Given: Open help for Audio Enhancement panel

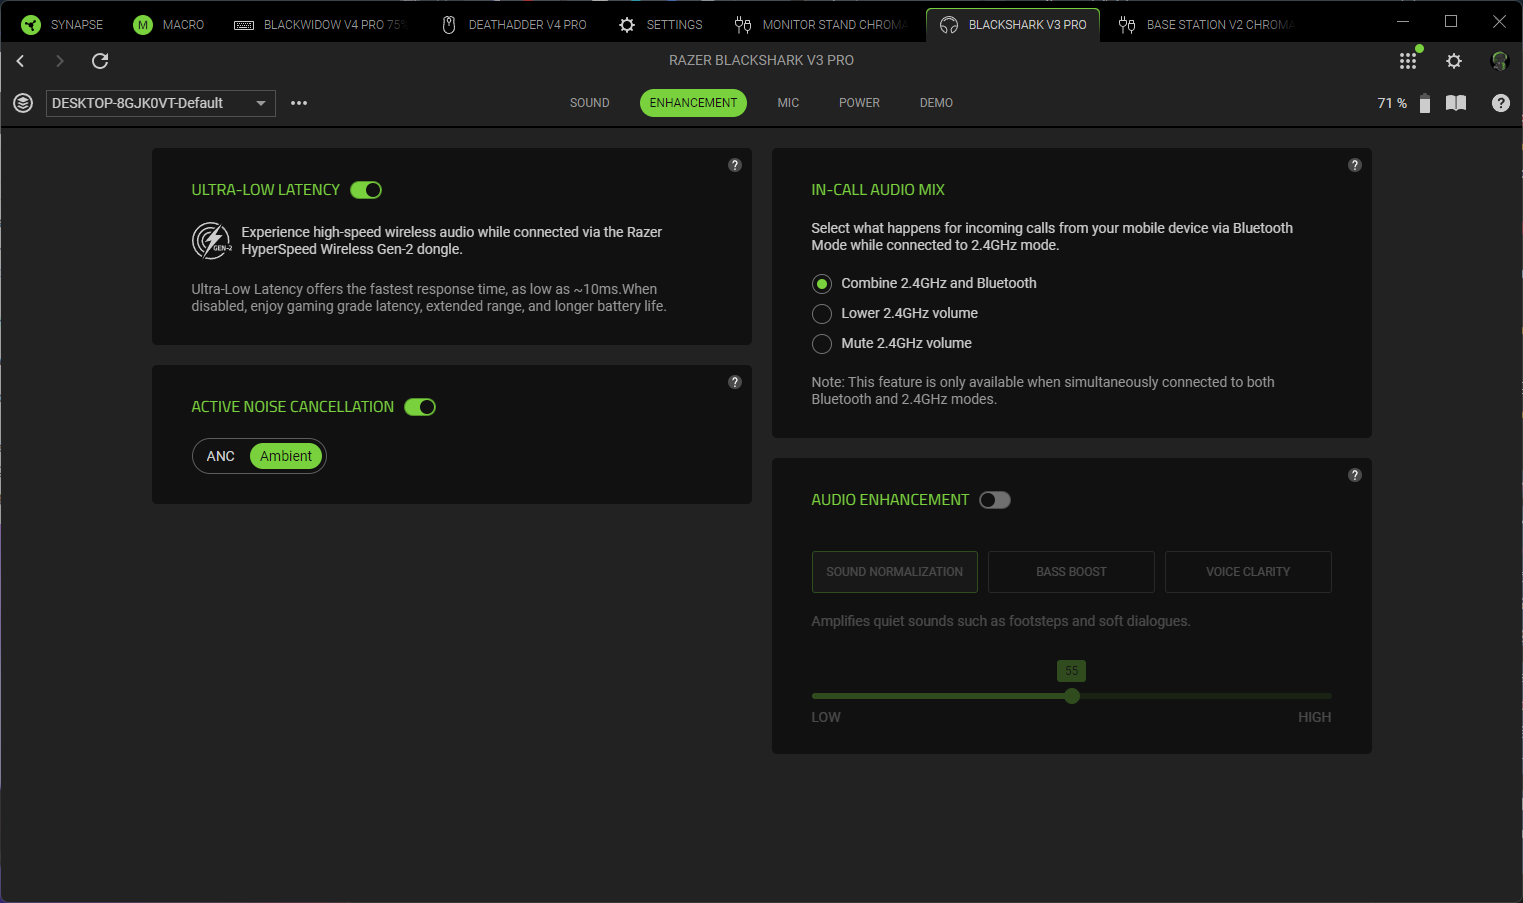Looking at the screenshot, I should point(1355,475).
